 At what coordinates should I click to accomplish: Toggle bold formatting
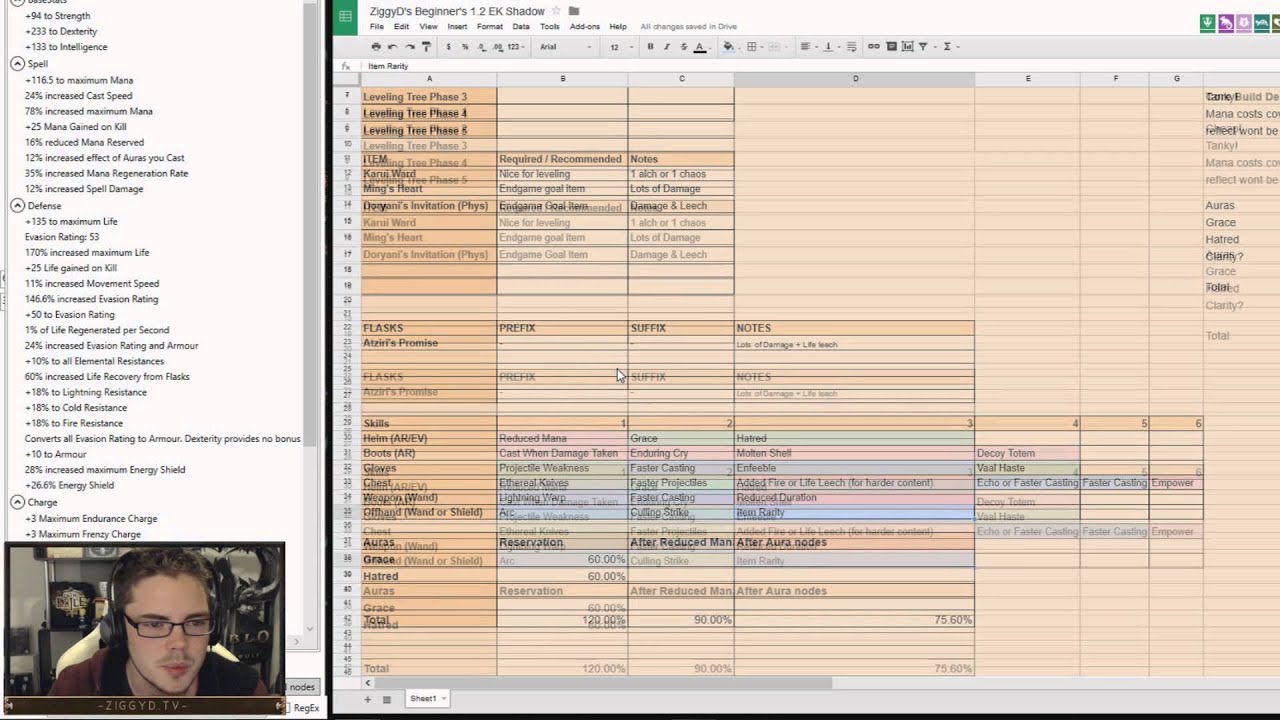click(x=650, y=47)
